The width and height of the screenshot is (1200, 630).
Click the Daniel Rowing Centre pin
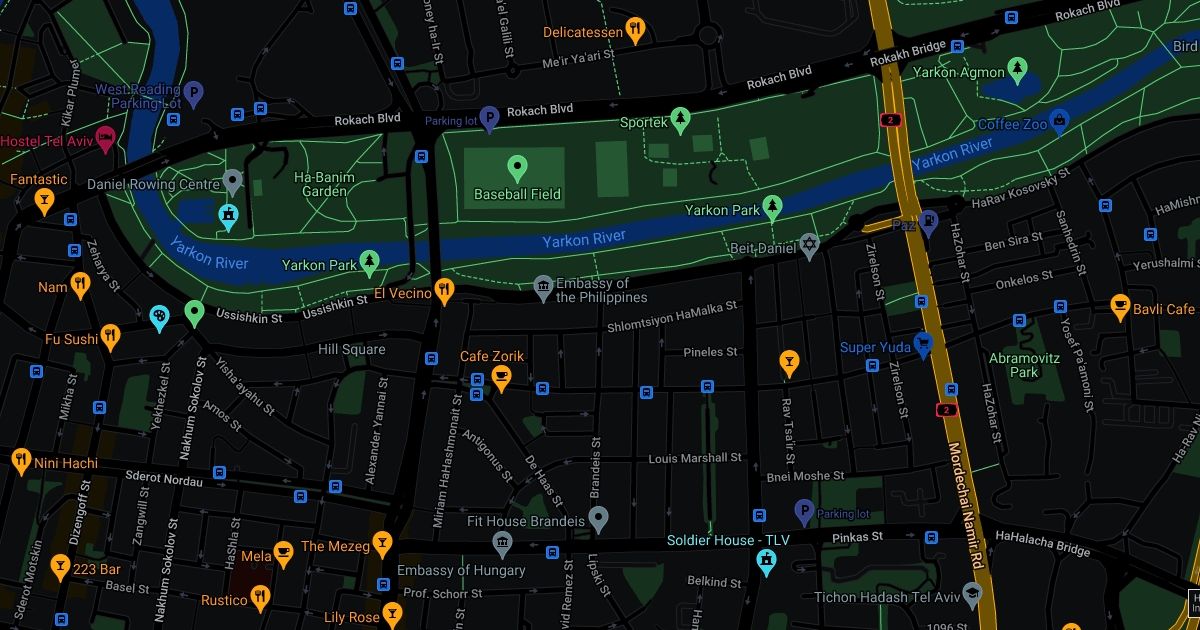click(233, 183)
